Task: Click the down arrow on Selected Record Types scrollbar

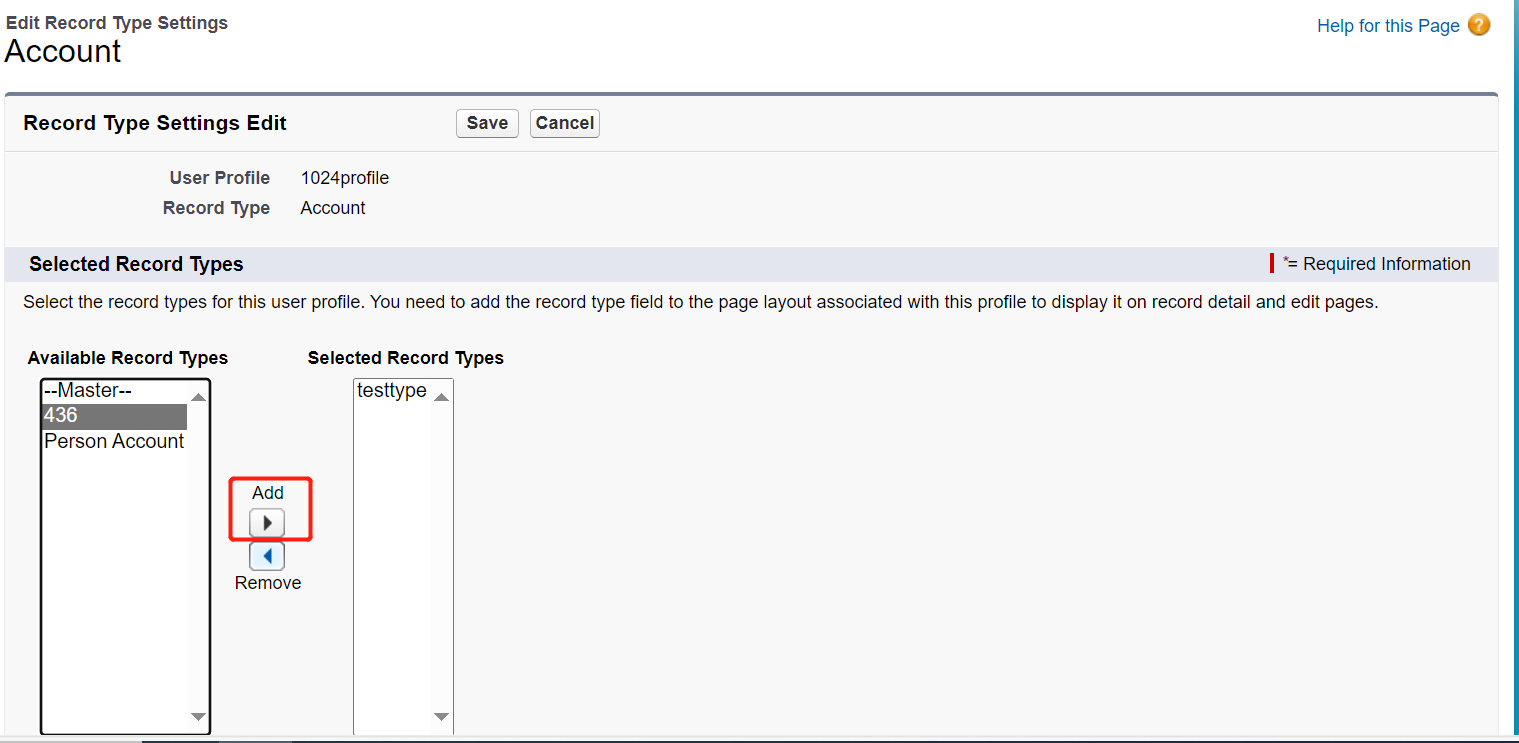Action: [x=441, y=716]
